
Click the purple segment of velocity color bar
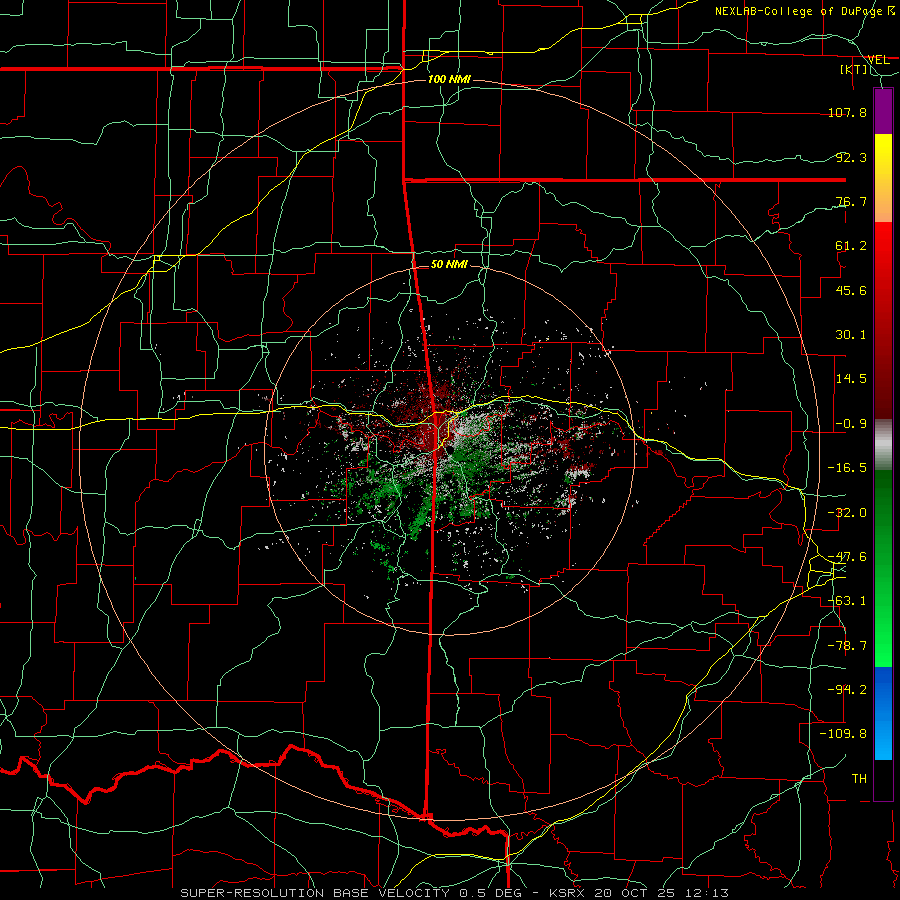(883, 112)
